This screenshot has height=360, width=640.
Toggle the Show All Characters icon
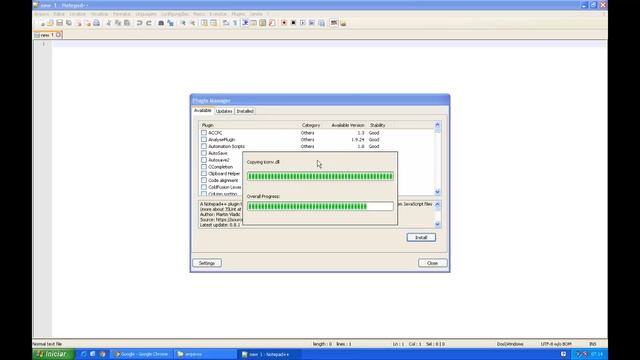tap(235, 23)
